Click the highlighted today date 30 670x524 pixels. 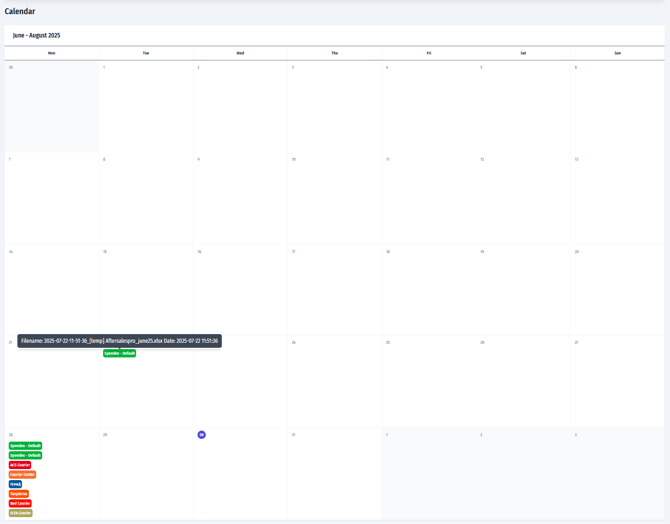pyautogui.click(x=201, y=435)
